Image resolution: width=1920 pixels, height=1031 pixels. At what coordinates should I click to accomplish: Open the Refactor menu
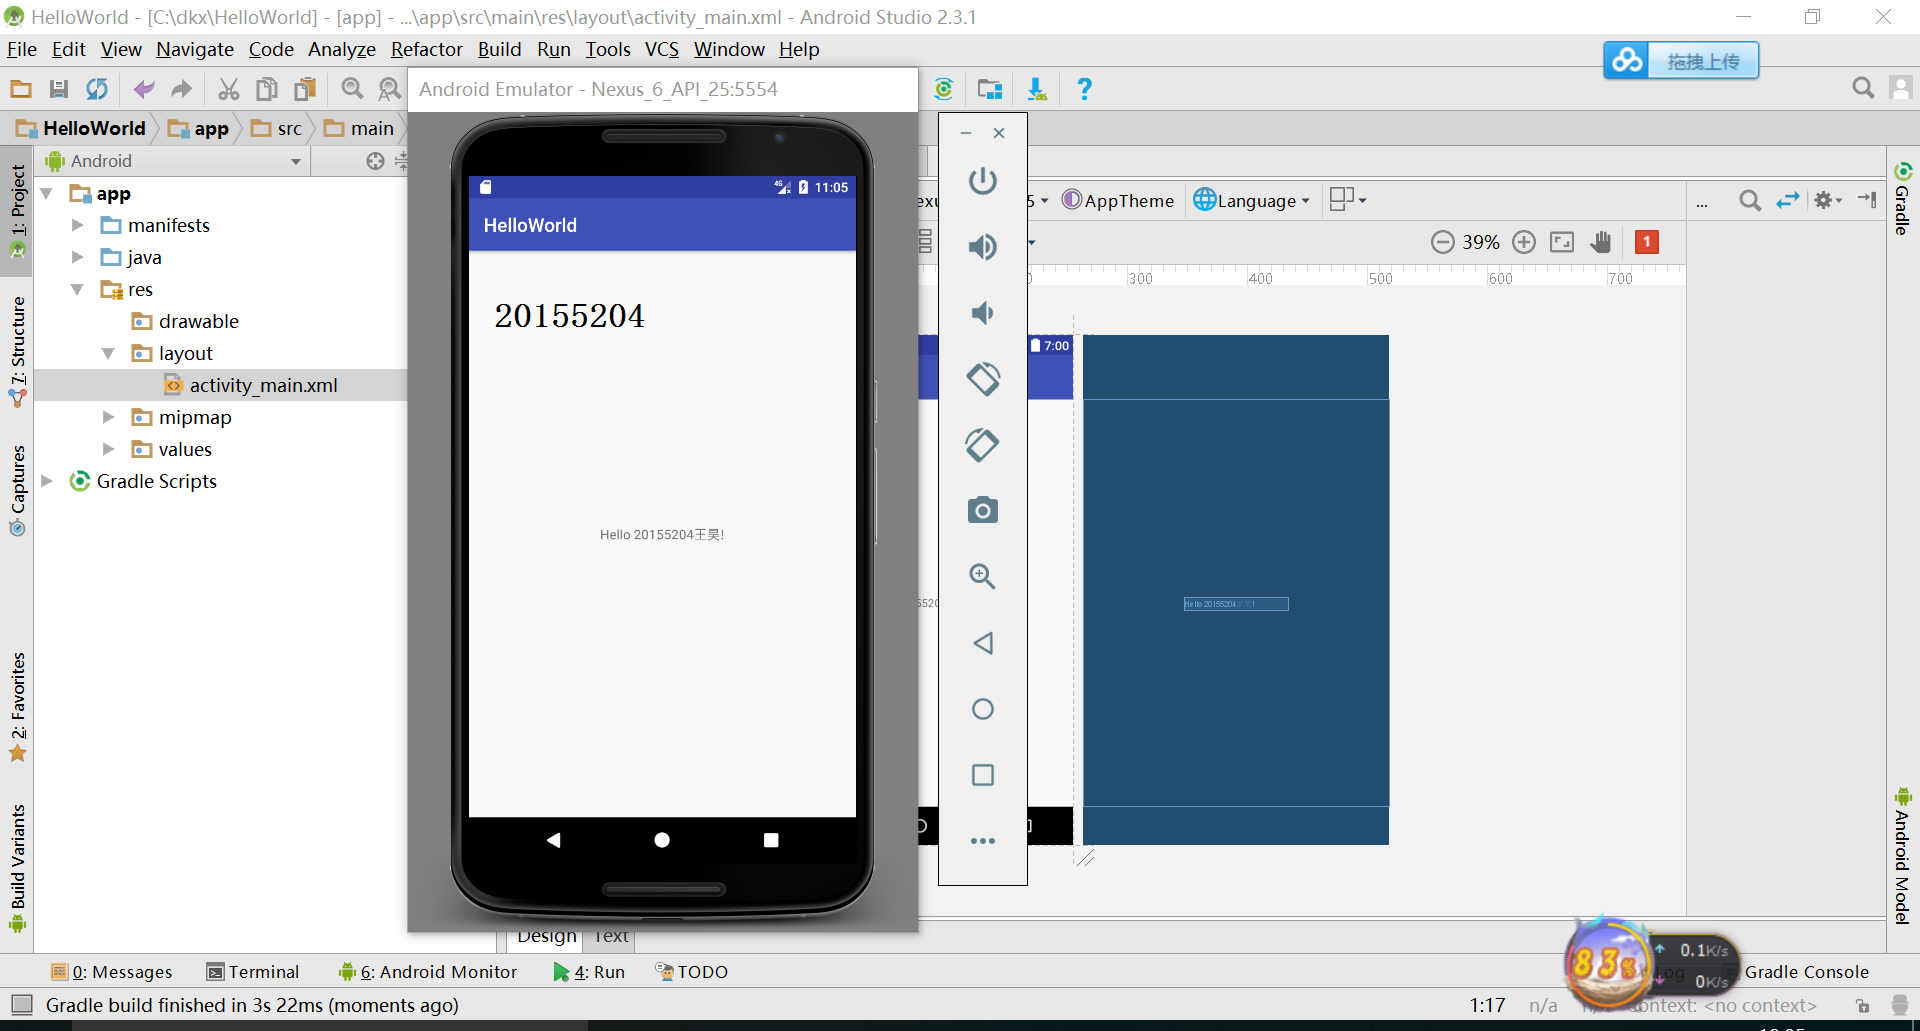pos(427,49)
